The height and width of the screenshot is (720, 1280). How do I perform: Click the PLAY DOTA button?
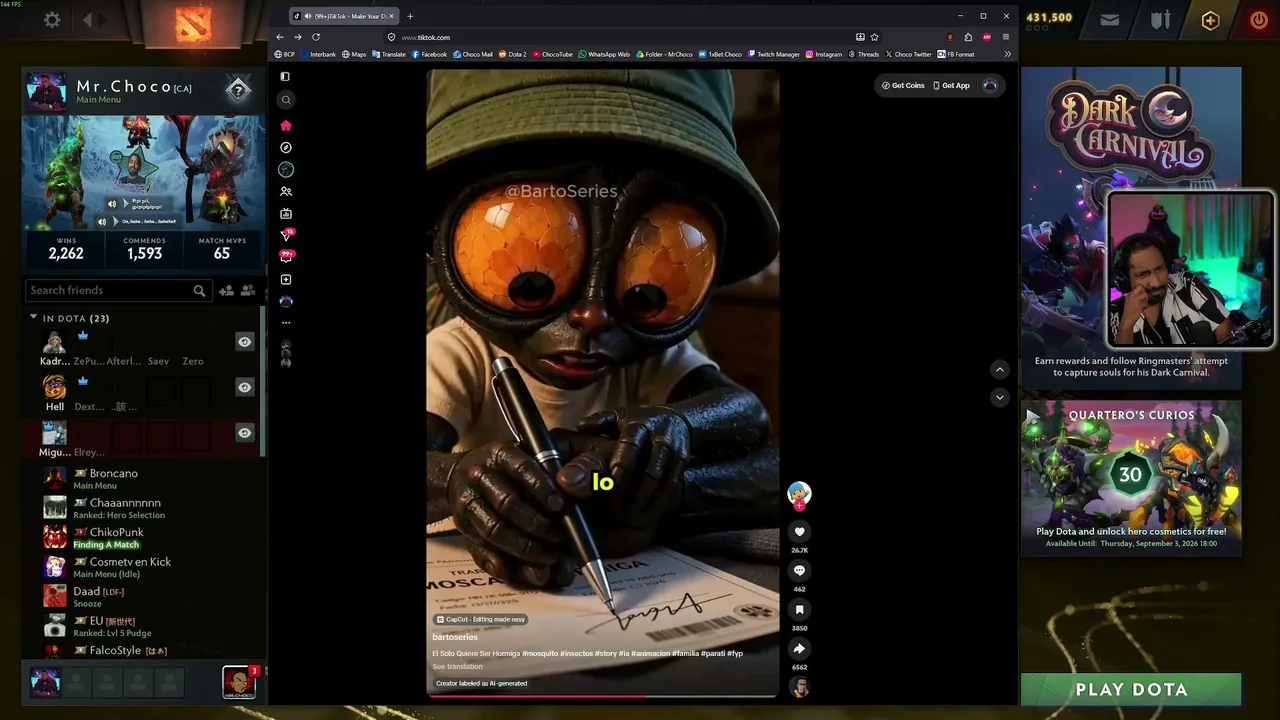(1131, 689)
